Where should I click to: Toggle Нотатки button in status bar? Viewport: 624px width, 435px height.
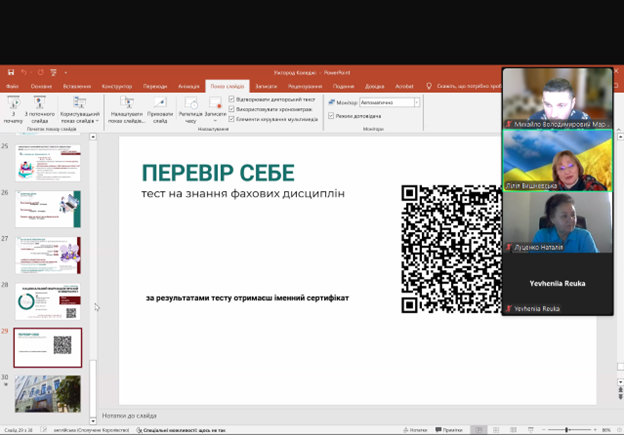point(415,430)
